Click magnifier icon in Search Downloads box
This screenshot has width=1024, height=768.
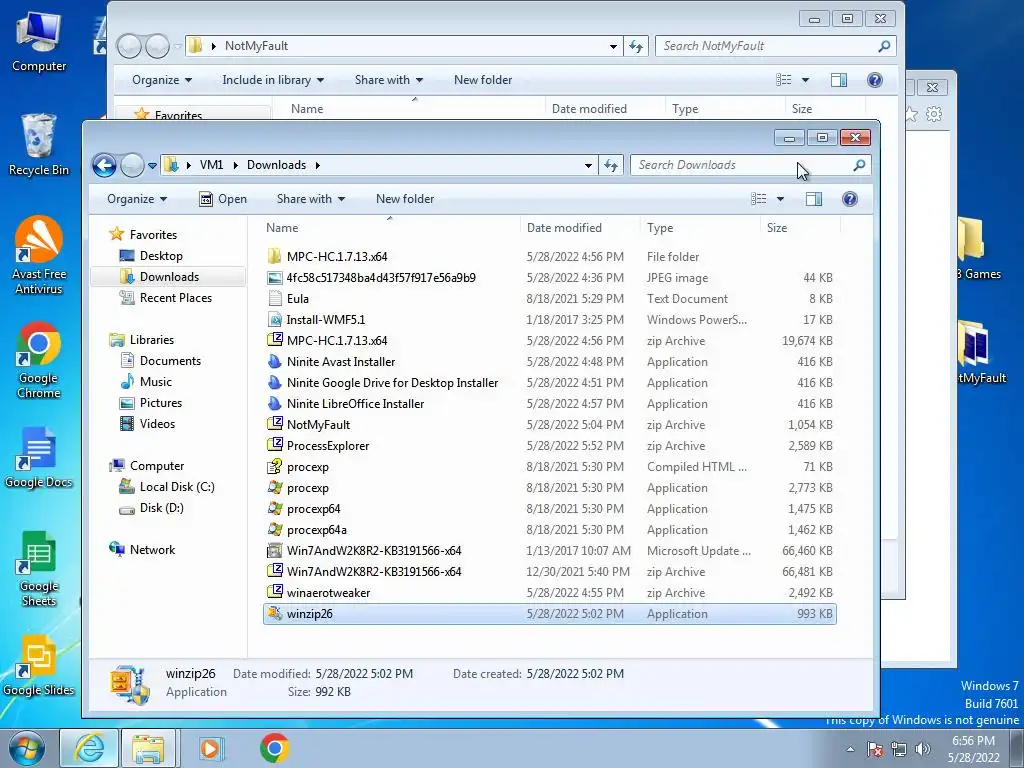click(x=859, y=165)
